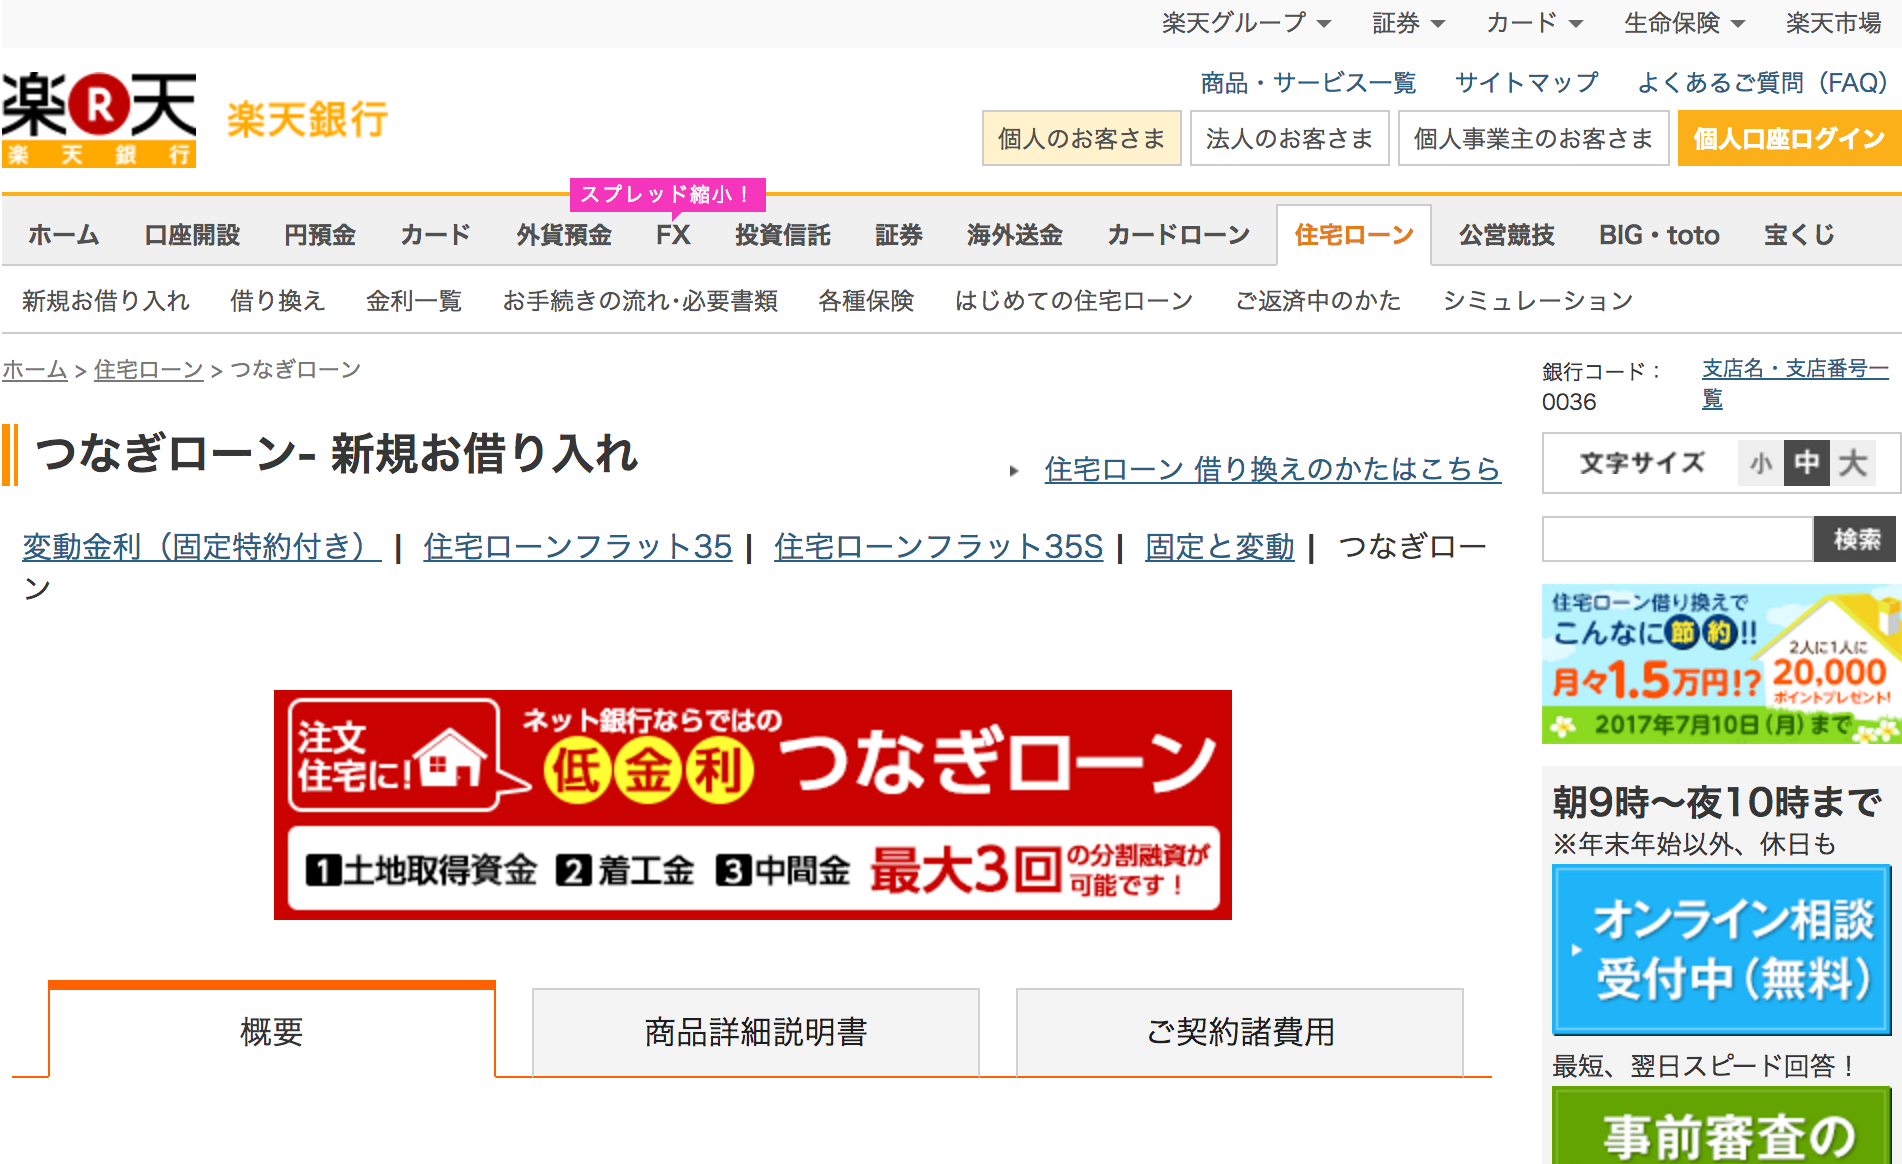Image resolution: width=1902 pixels, height=1164 pixels.
Task: Open 宝くじ menu item
Action: [1800, 235]
